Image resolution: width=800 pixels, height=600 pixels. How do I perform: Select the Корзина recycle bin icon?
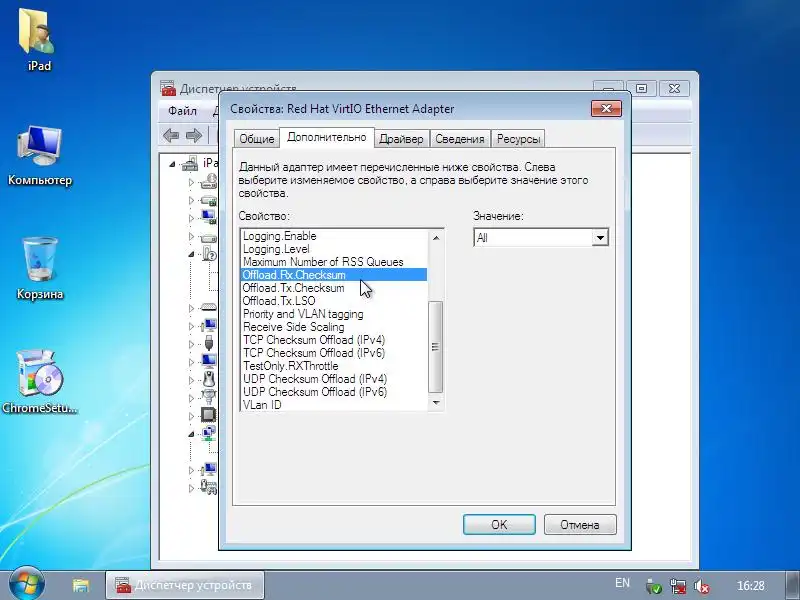point(40,268)
